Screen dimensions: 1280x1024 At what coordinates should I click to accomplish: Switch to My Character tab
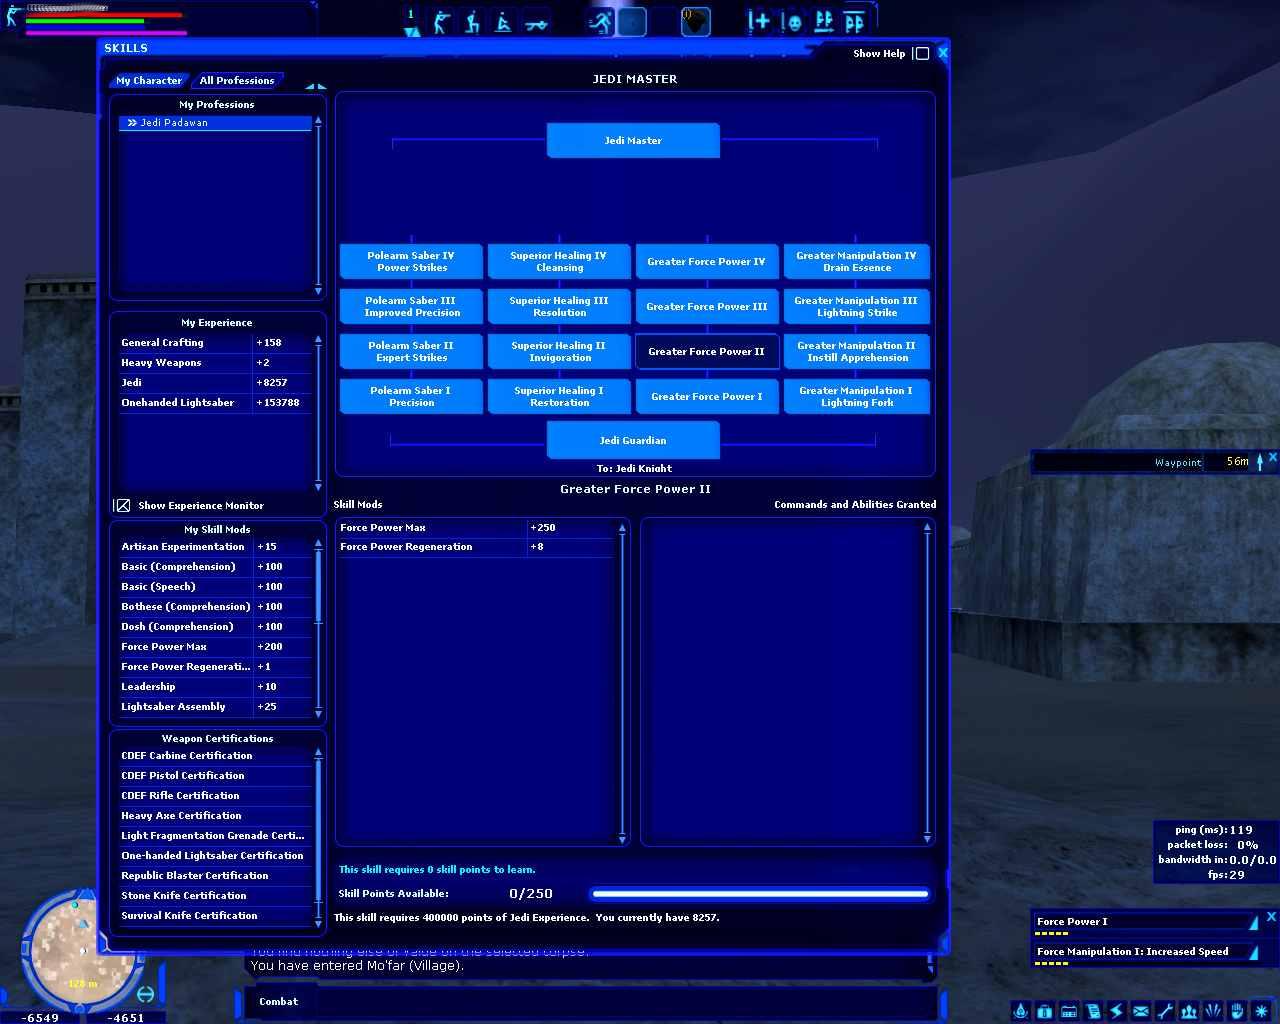click(149, 80)
